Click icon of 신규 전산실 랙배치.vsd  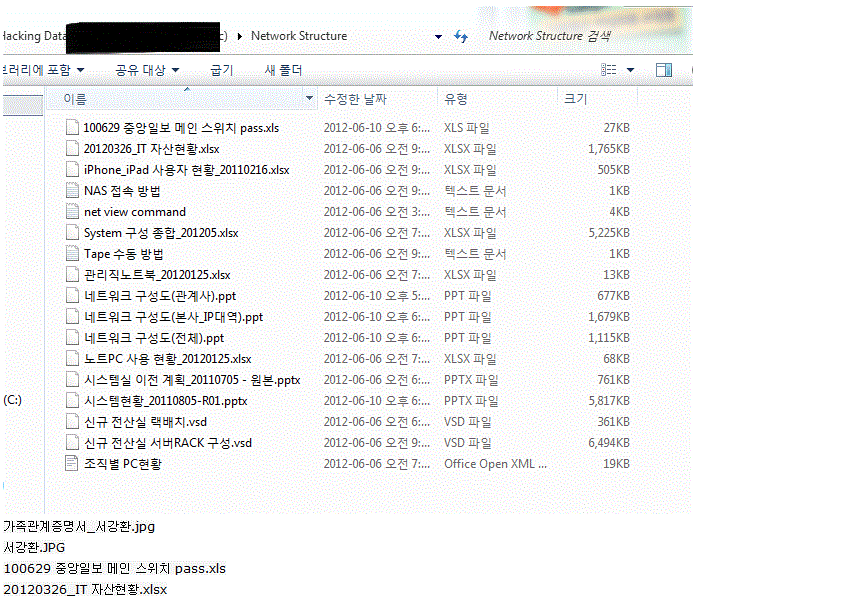[x=72, y=422]
